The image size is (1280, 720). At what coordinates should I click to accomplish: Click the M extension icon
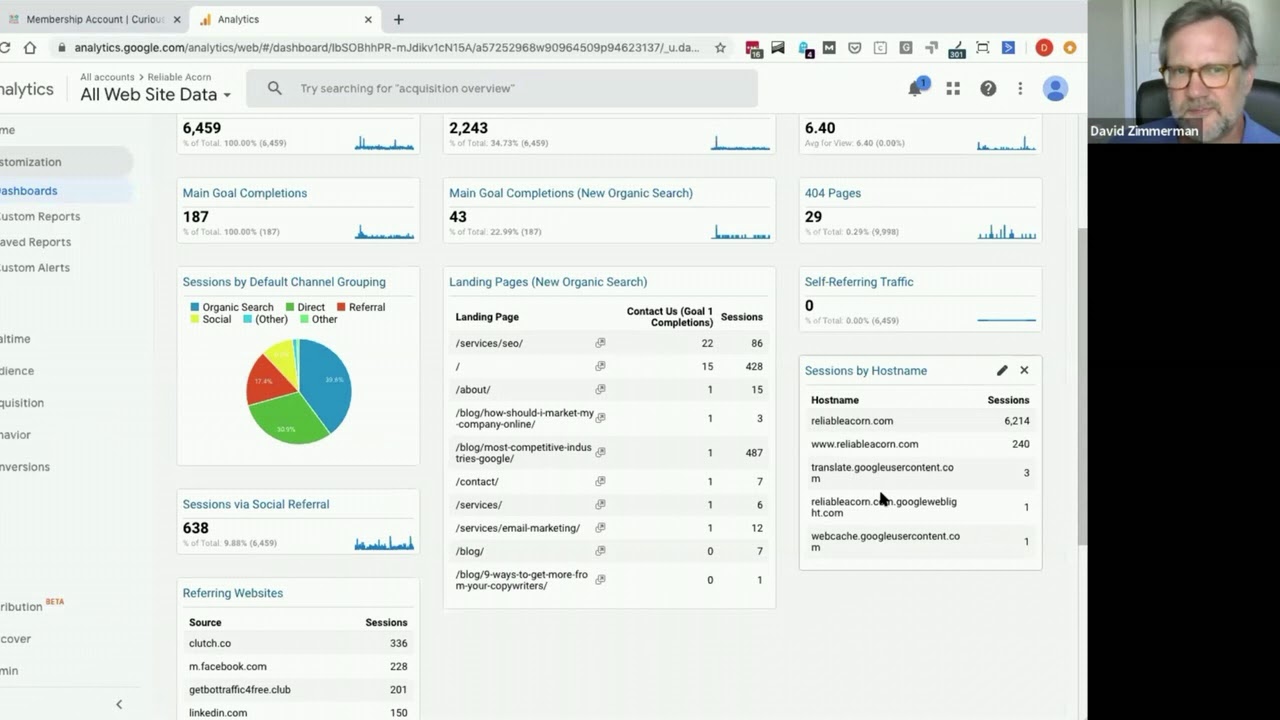click(829, 47)
